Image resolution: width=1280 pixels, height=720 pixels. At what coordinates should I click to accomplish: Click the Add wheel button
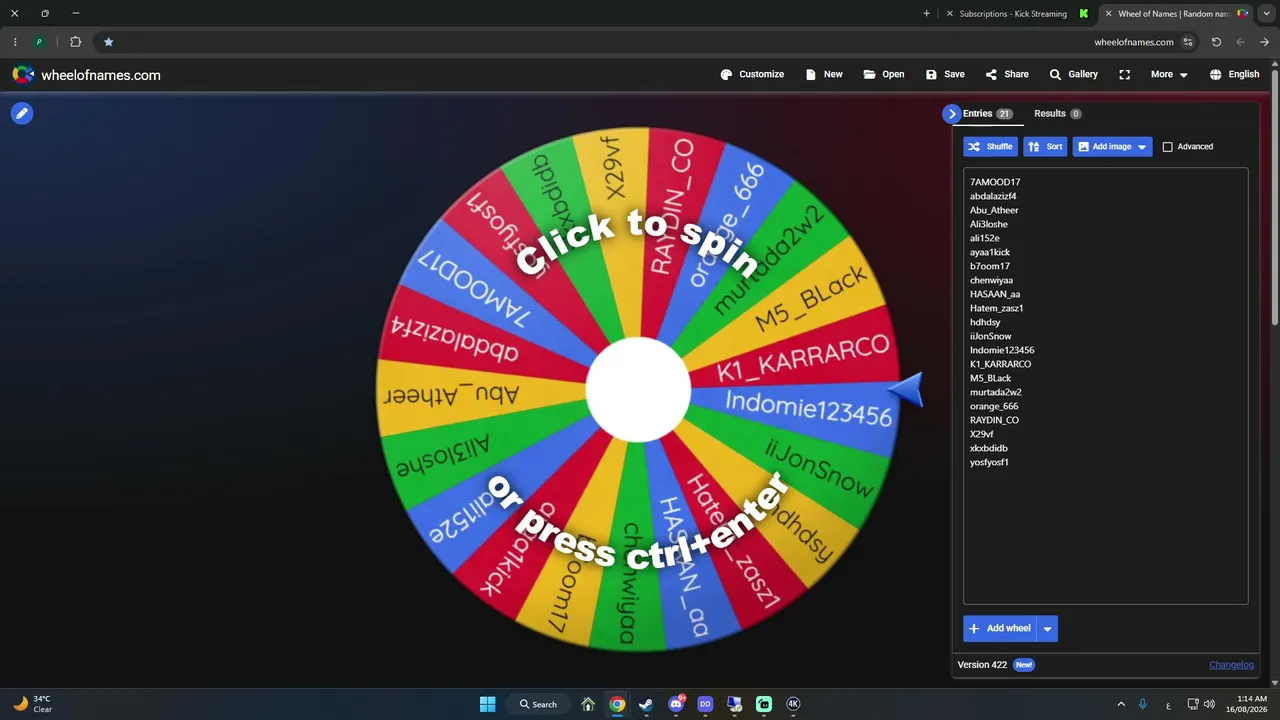999,628
